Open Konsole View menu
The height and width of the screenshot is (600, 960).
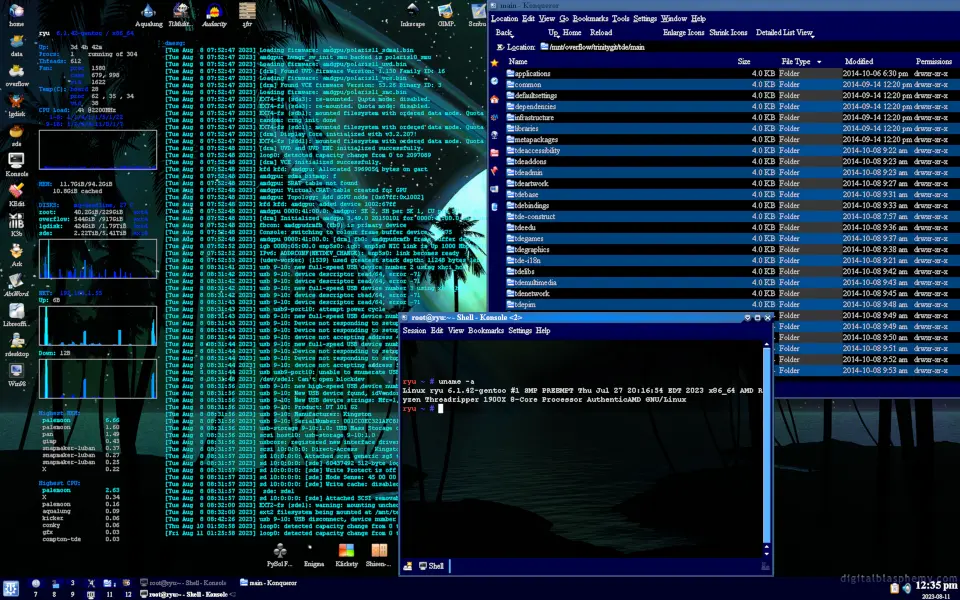(456, 331)
